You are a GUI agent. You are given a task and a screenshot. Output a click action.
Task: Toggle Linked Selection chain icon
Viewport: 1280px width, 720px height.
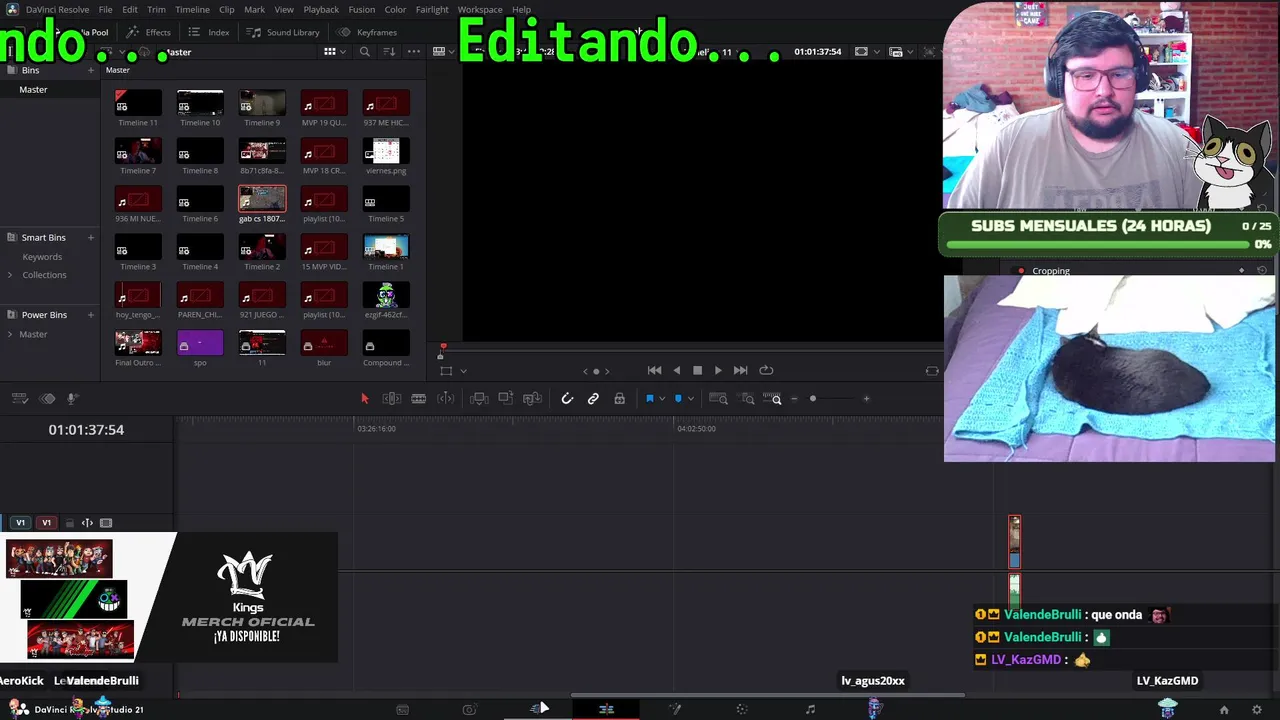[593, 399]
